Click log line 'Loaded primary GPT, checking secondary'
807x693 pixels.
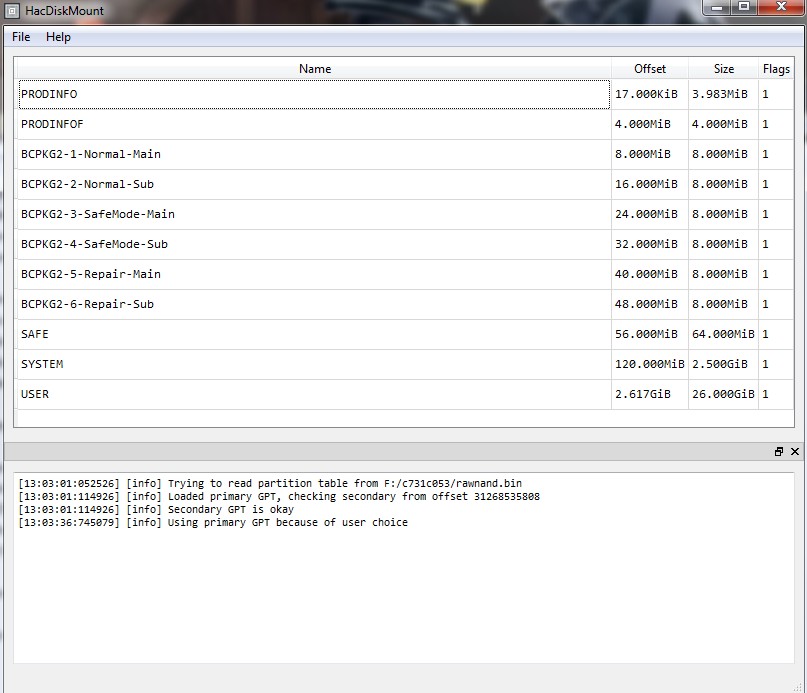pyautogui.click(x=279, y=496)
